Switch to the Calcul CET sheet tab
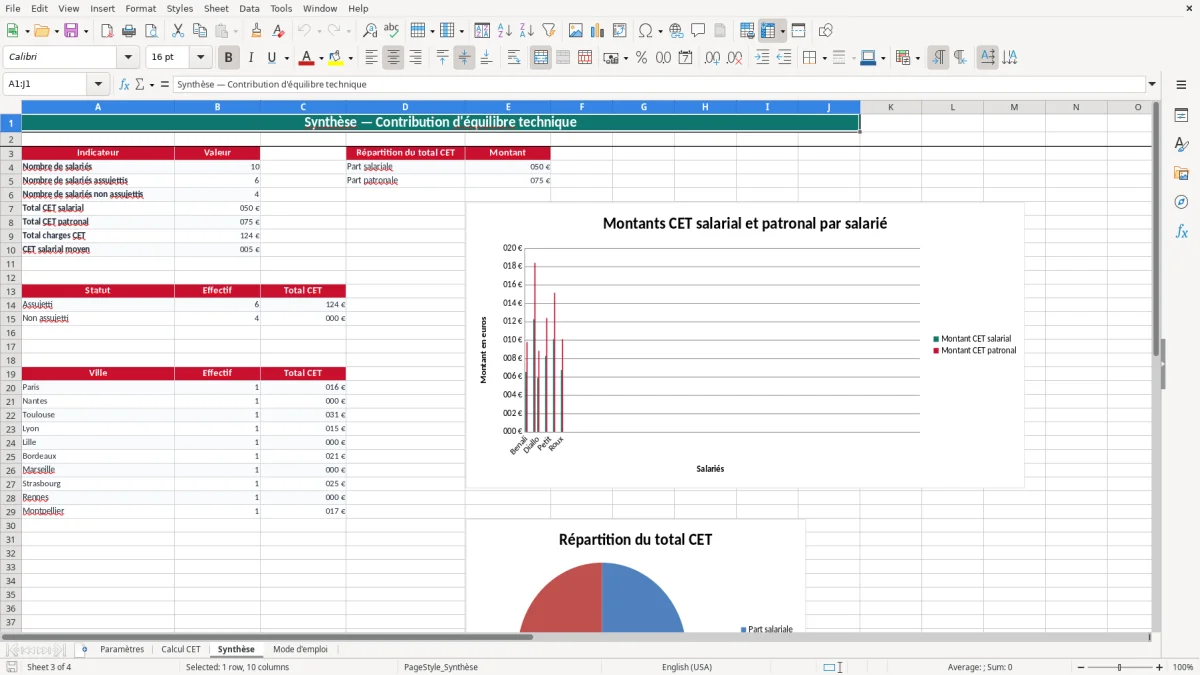This screenshot has width=1200, height=675. pyautogui.click(x=181, y=649)
